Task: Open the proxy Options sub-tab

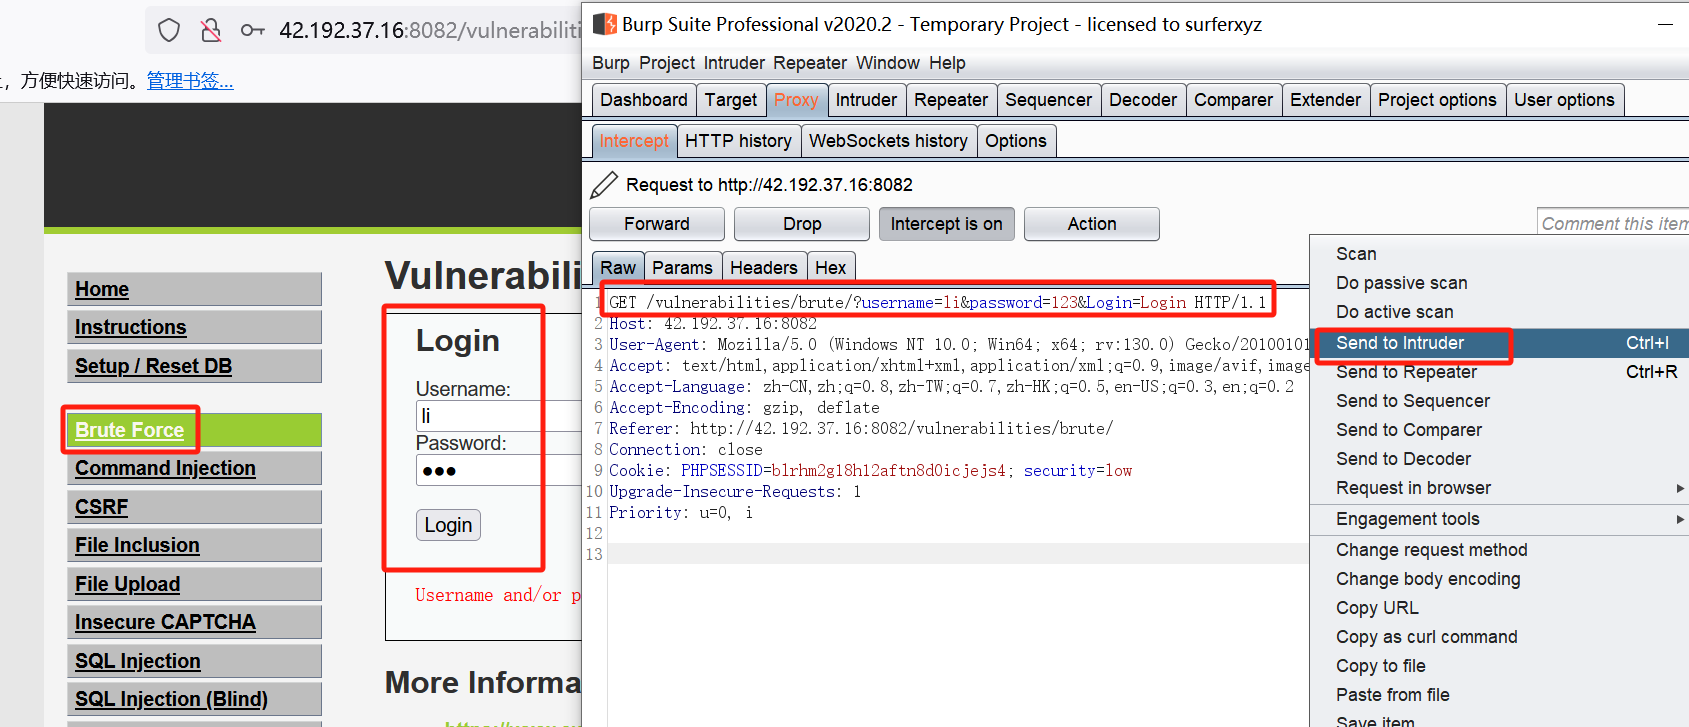Action: click(1016, 141)
